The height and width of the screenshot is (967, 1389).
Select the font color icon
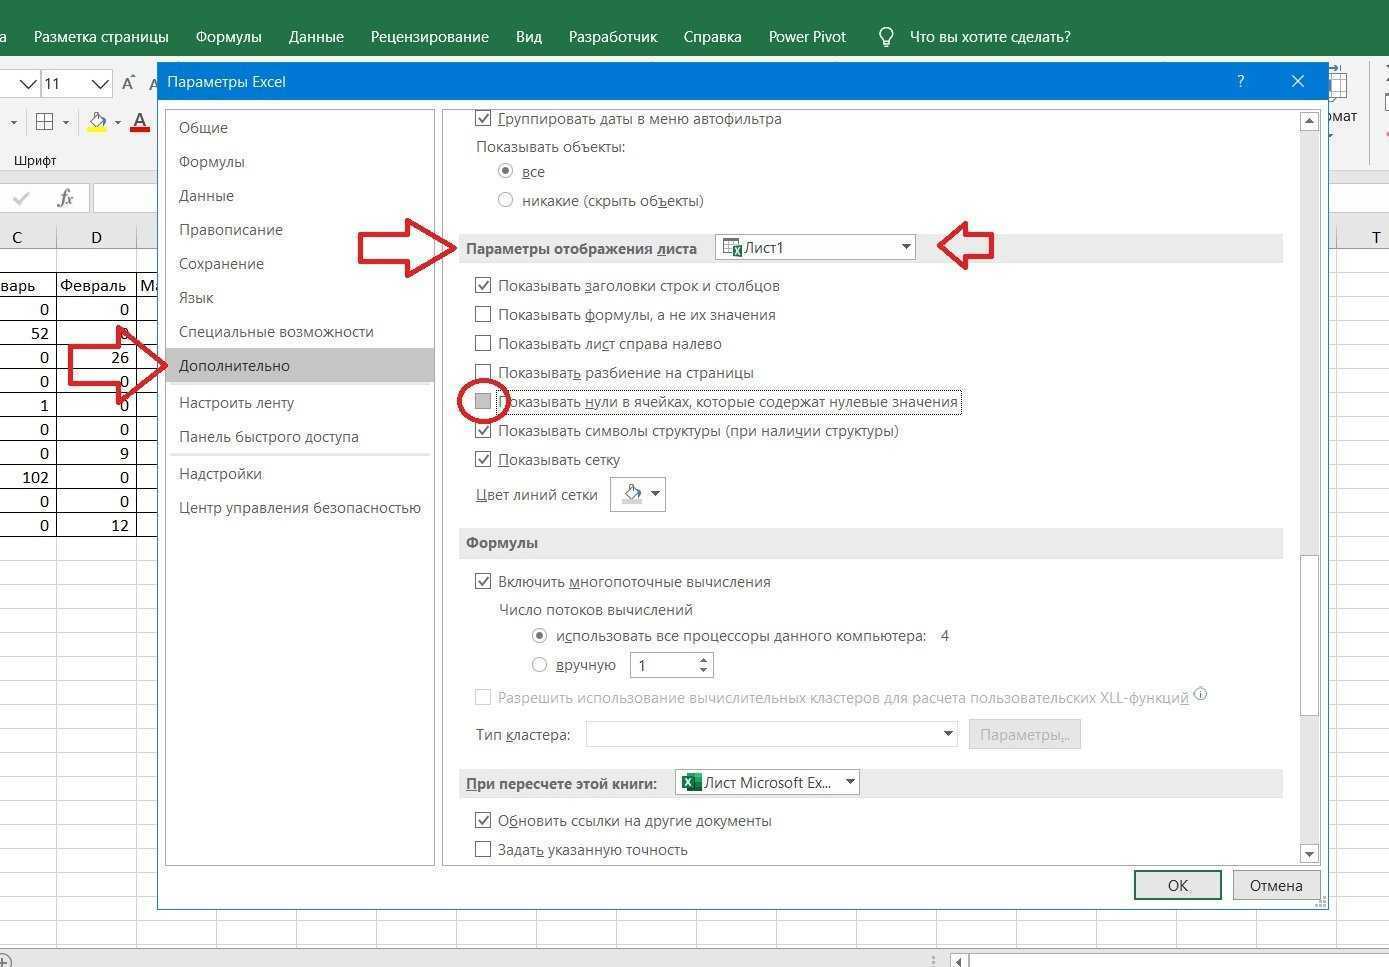click(140, 121)
